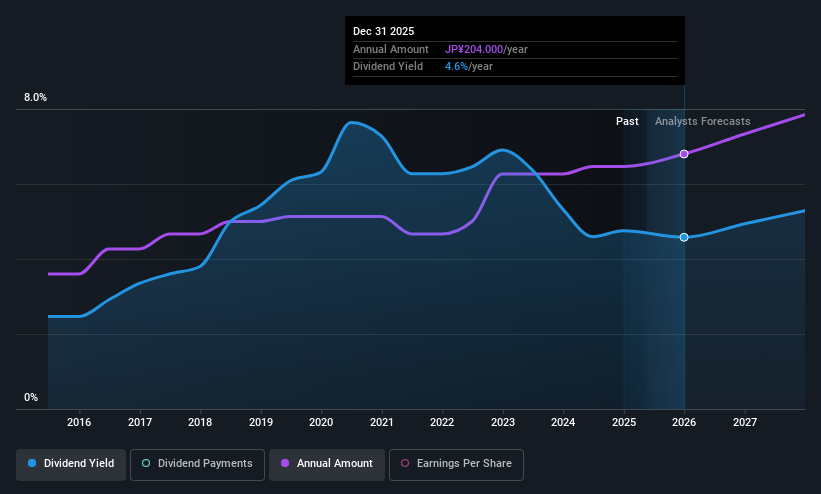Enable the Dividend Payments series
This screenshot has height=494, width=821.
[197, 465]
